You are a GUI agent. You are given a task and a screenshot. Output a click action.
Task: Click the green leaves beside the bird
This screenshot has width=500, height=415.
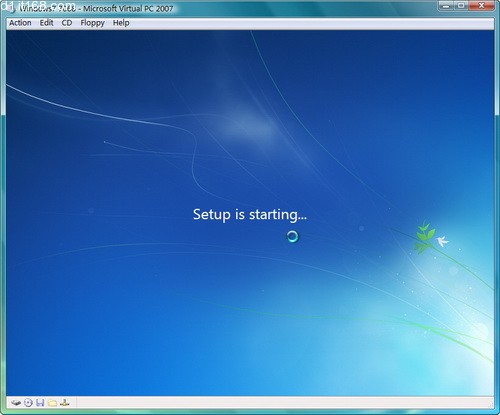pyautogui.click(x=425, y=237)
